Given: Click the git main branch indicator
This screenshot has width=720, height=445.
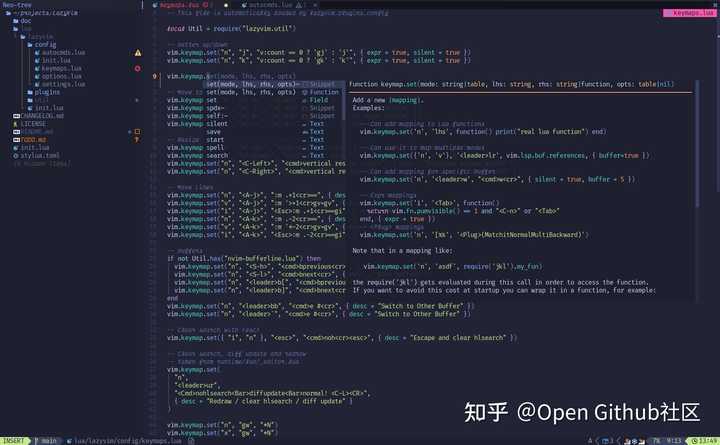Looking at the screenshot, I should click(48, 439).
